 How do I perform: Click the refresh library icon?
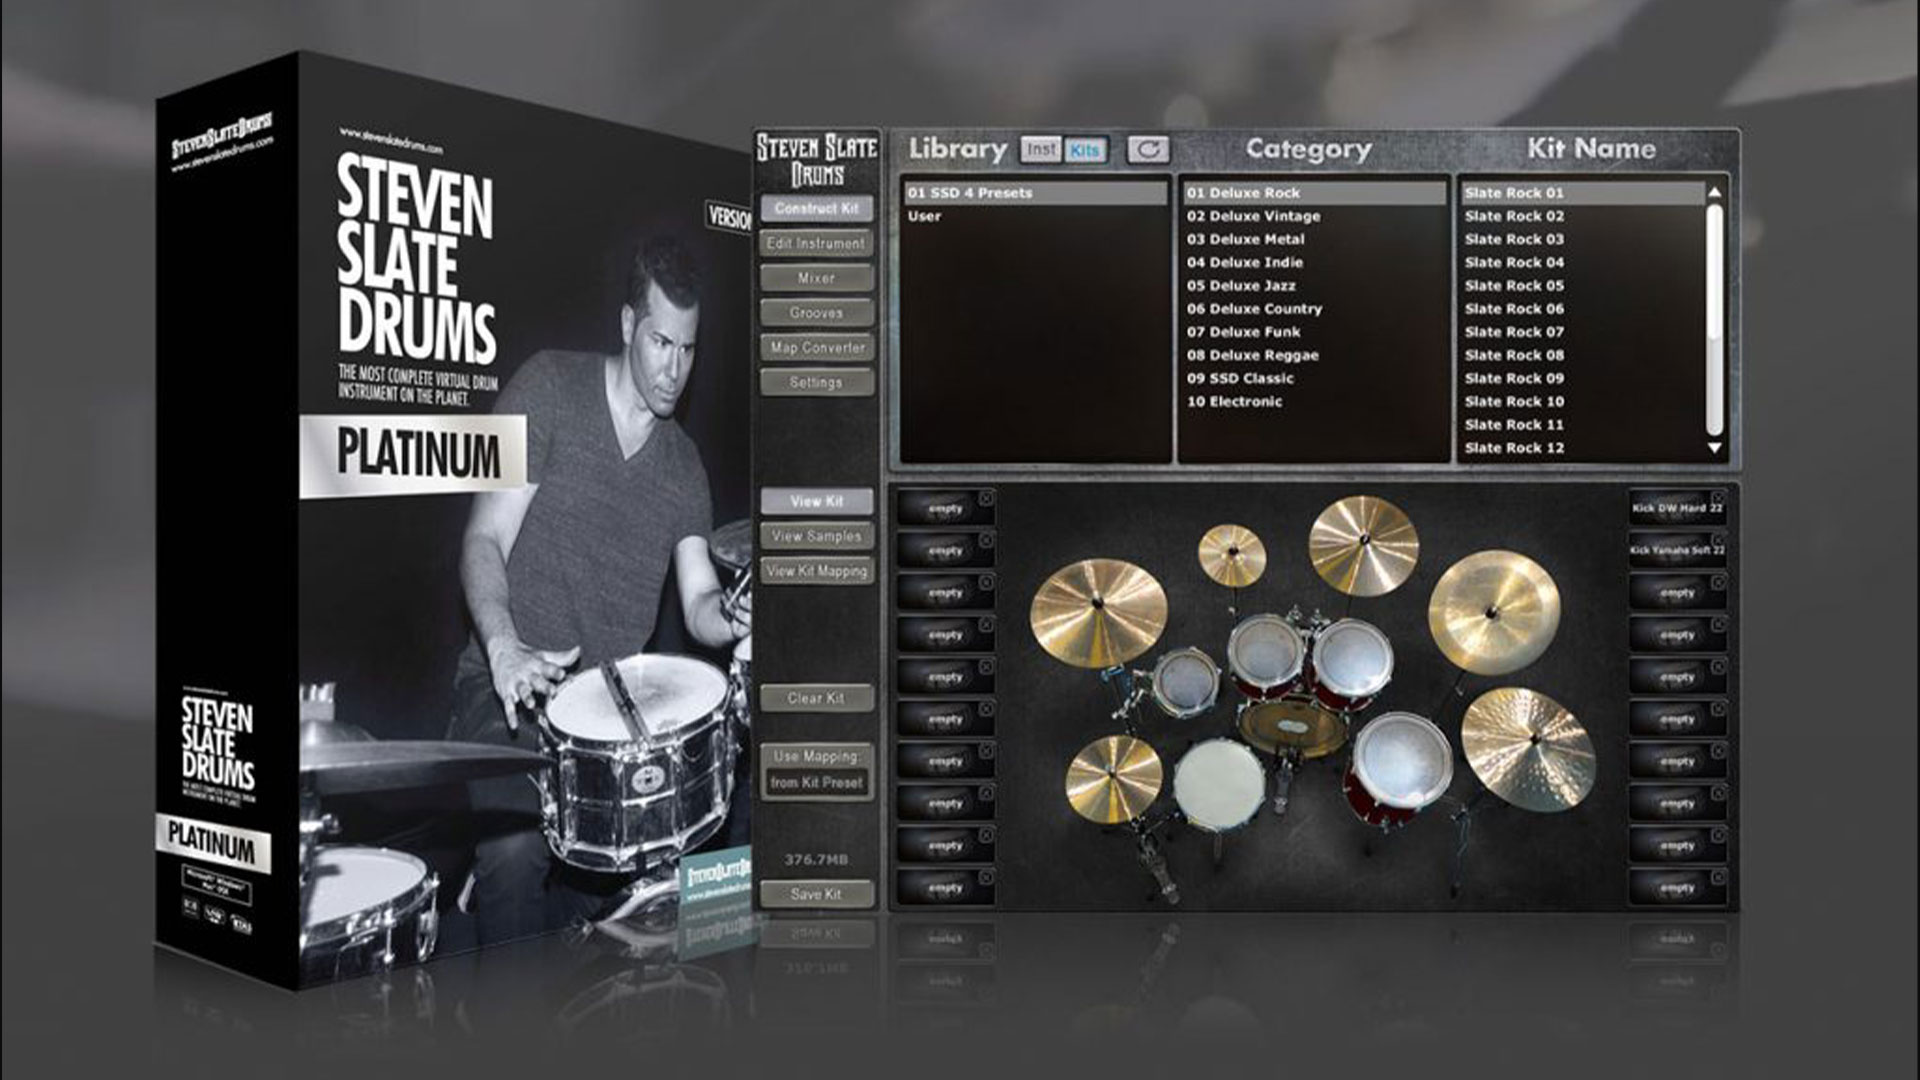click(x=1148, y=150)
